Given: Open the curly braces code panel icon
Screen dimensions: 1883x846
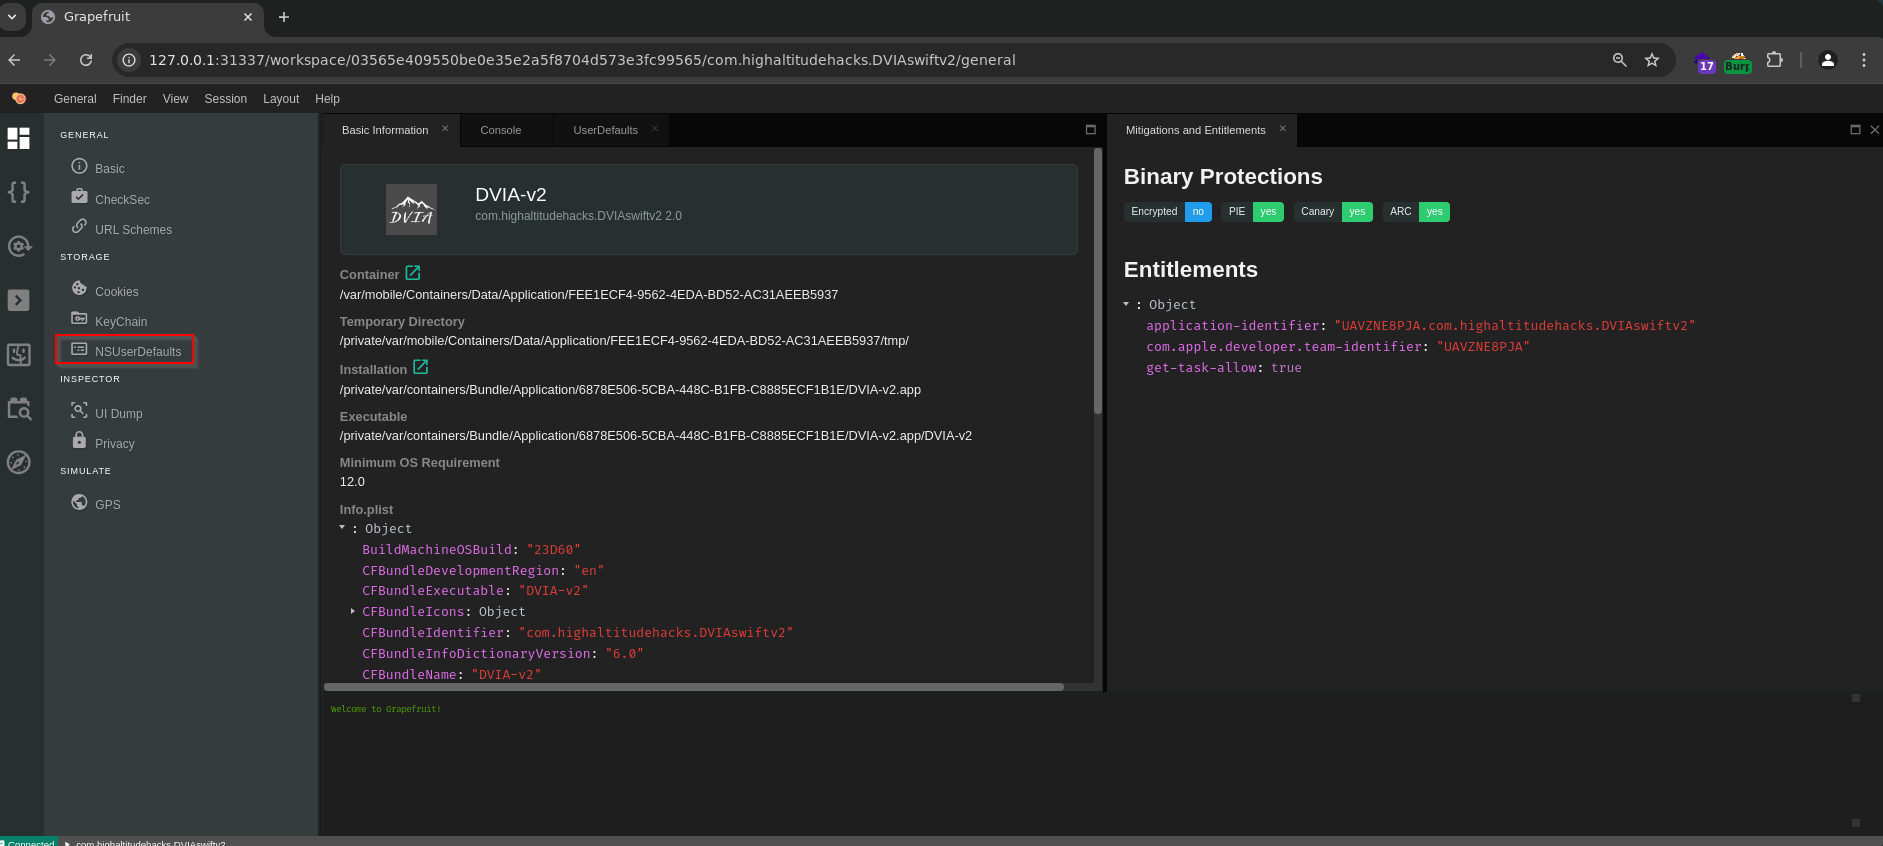Looking at the screenshot, I should tap(18, 192).
